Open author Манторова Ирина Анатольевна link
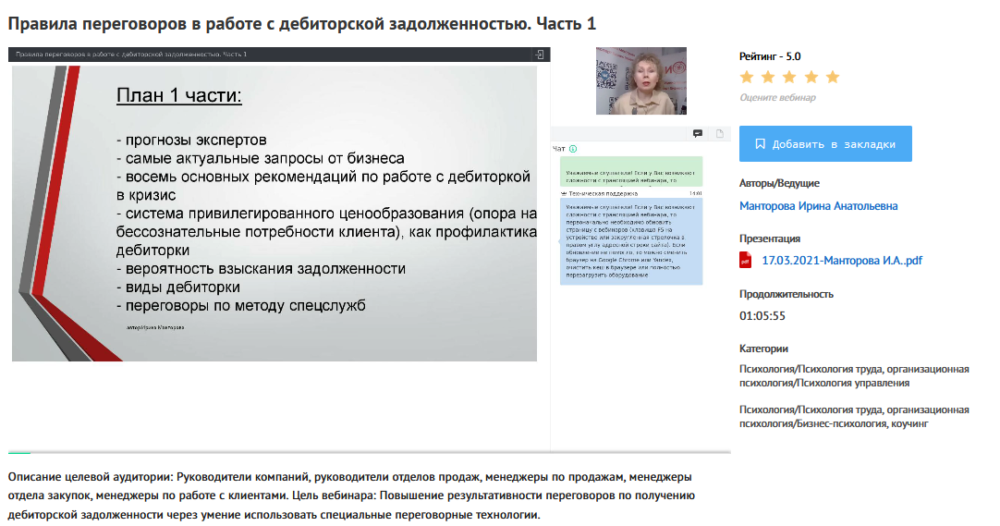Image resolution: width=1000 pixels, height=526 pixels. [818, 206]
